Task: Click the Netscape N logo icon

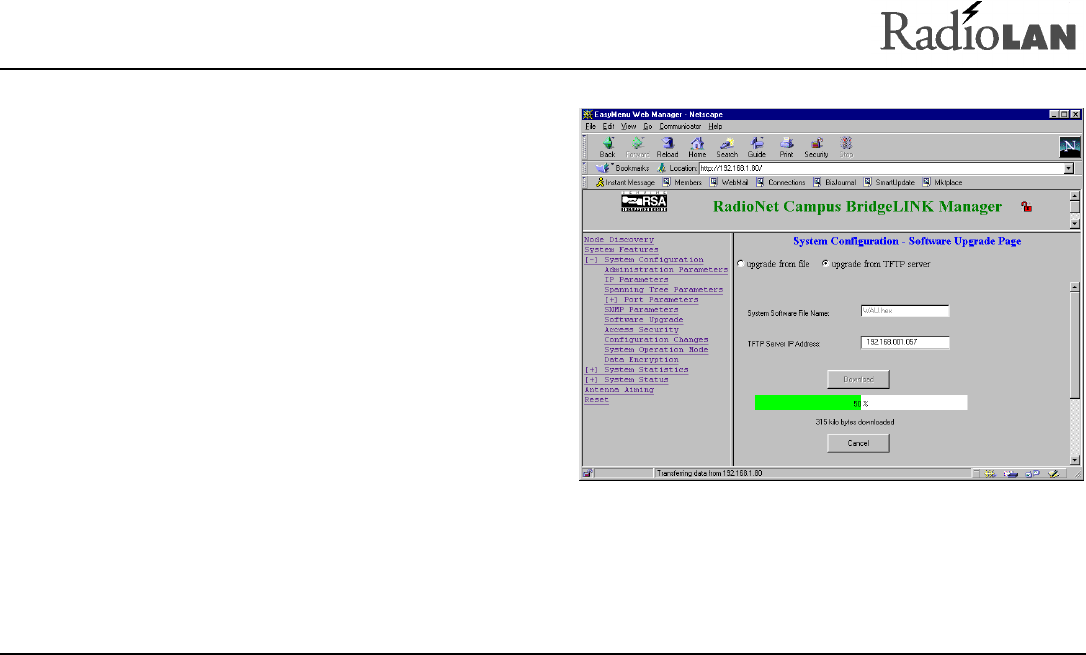Action: pyautogui.click(x=1069, y=147)
